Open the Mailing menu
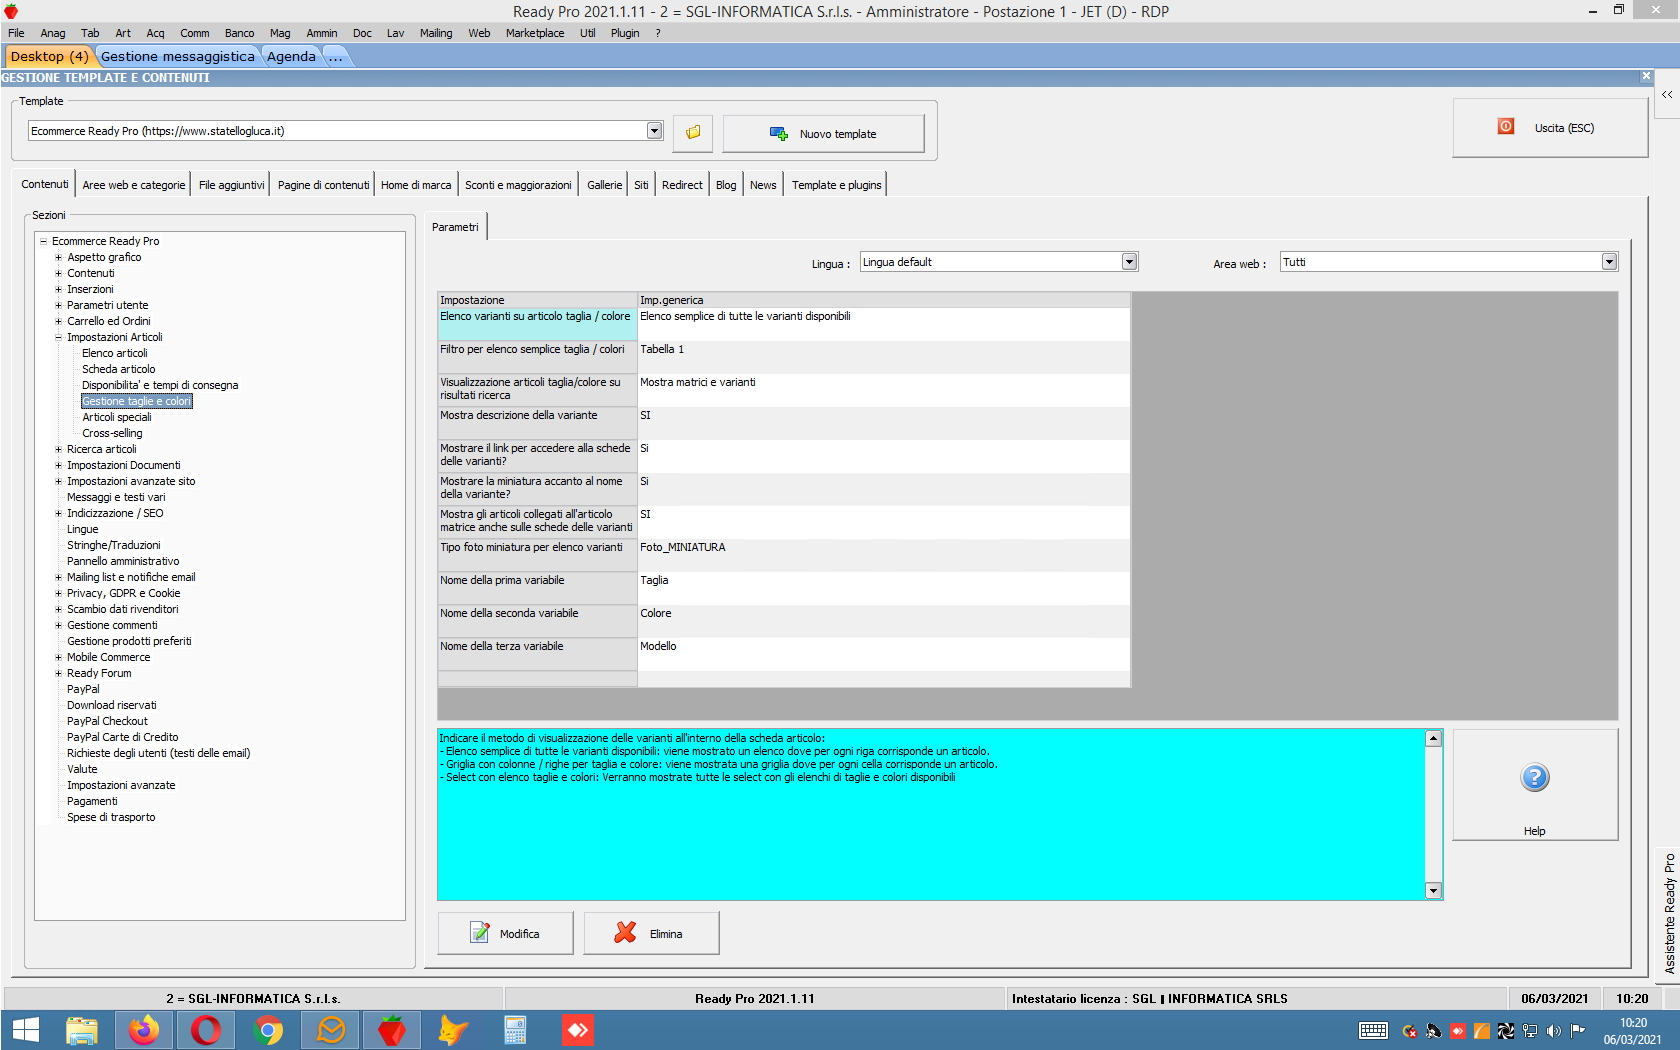Viewport: 1680px width, 1050px height. pyautogui.click(x=436, y=33)
